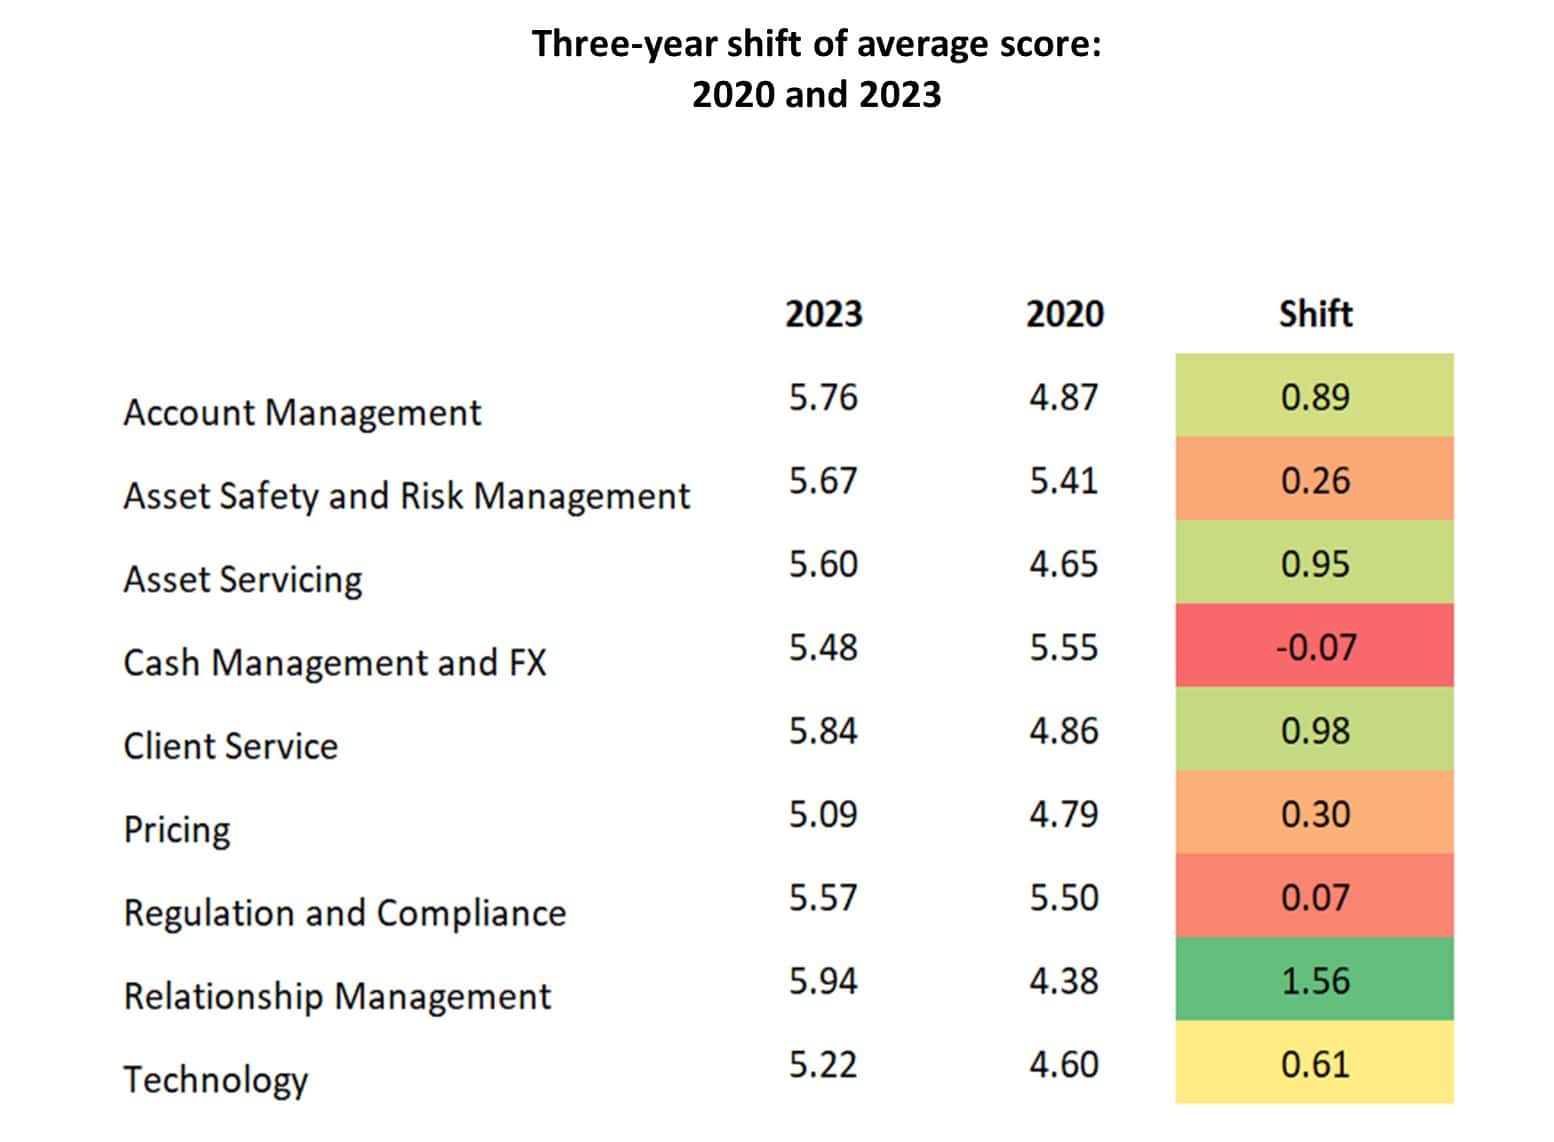Click the Client Service row label
This screenshot has width=1554, height=1142.
pos(231,746)
